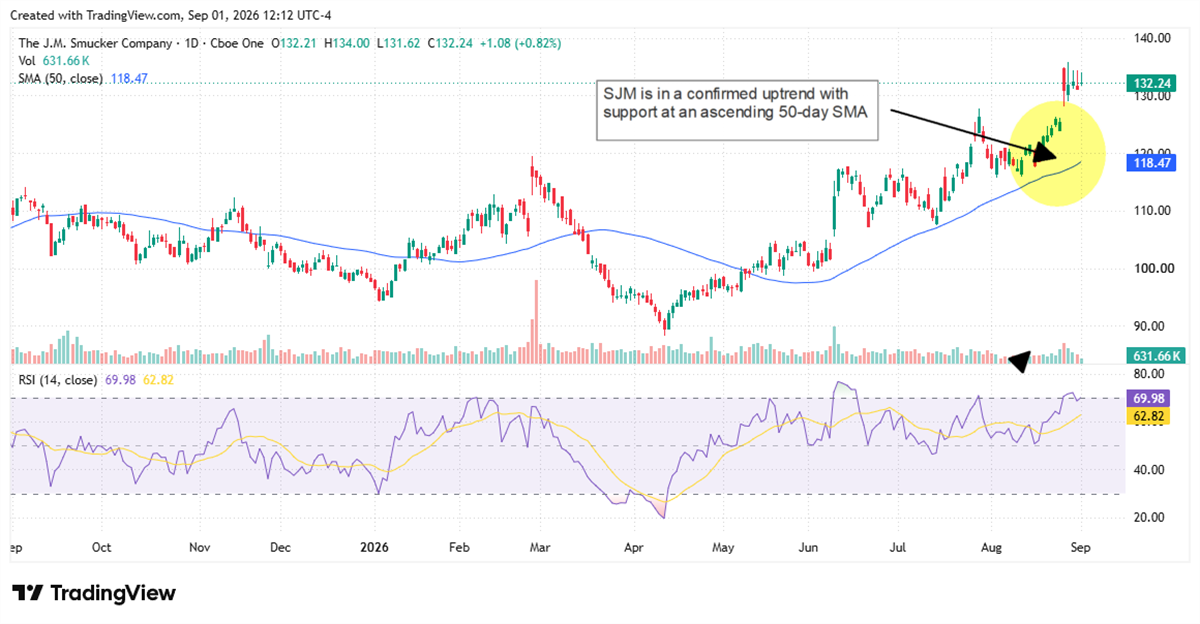
Task: Click the Aug label on the time axis
Action: 993,548
